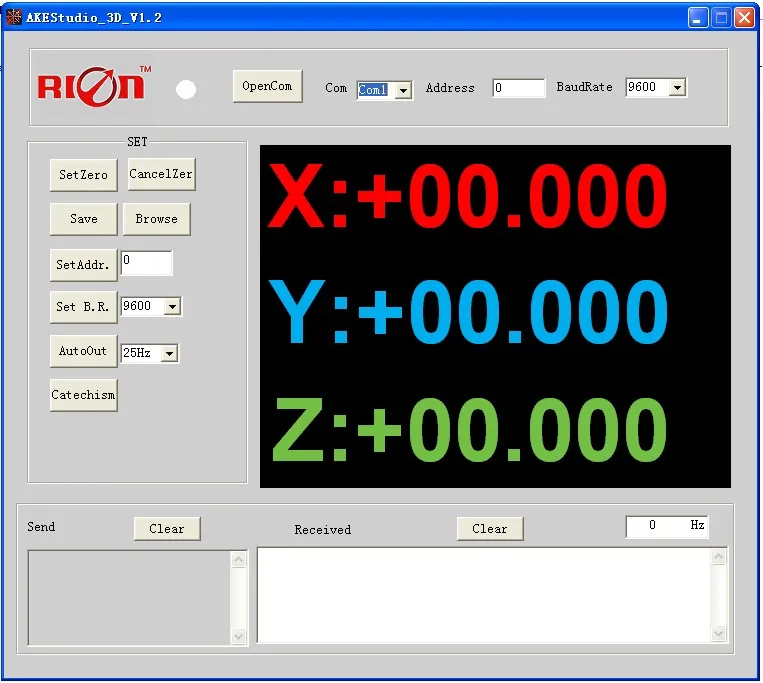Open the Com port dropdown
This screenshot has width=763, height=683.
pos(403,90)
